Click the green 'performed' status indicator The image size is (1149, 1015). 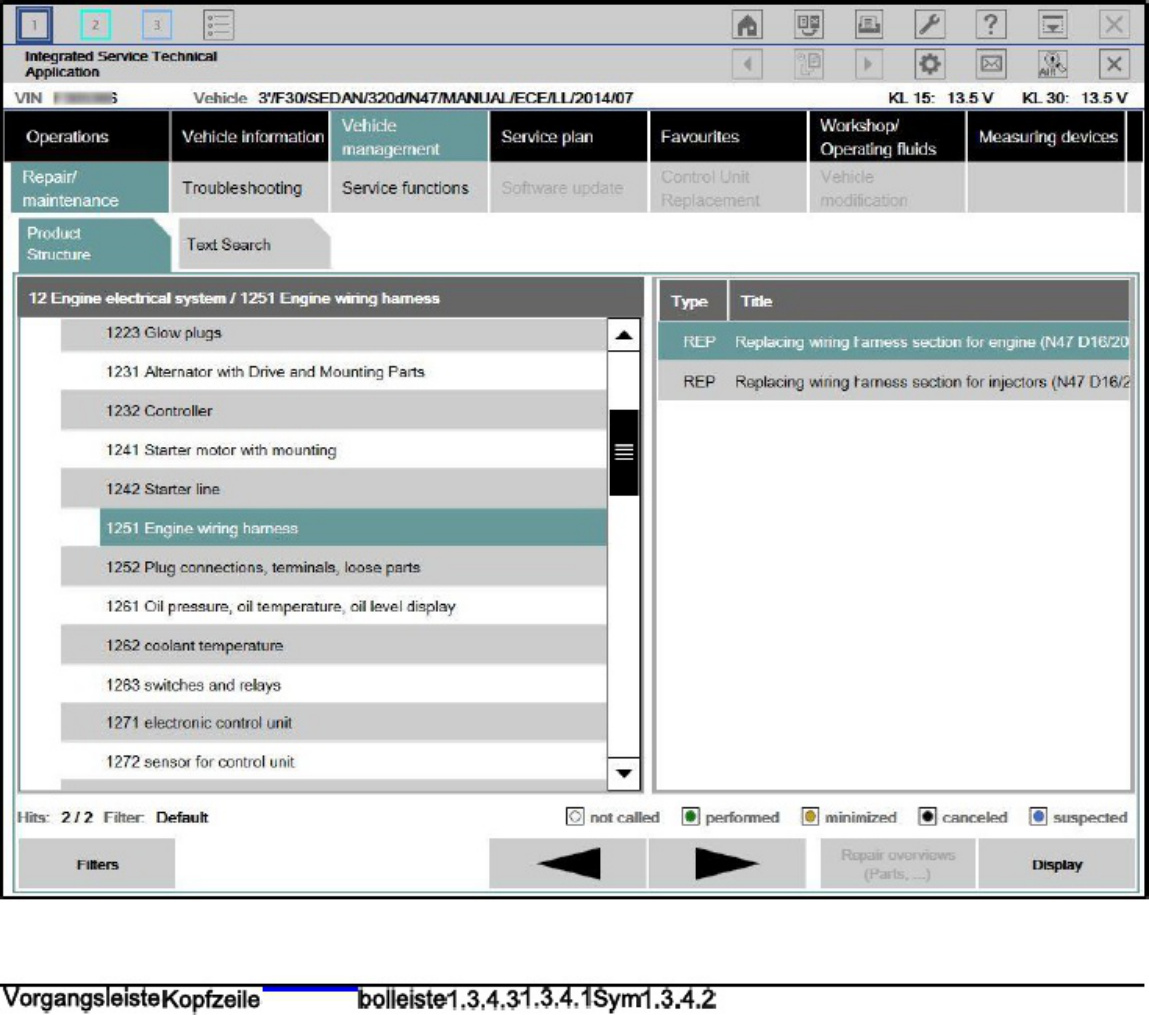point(690,816)
